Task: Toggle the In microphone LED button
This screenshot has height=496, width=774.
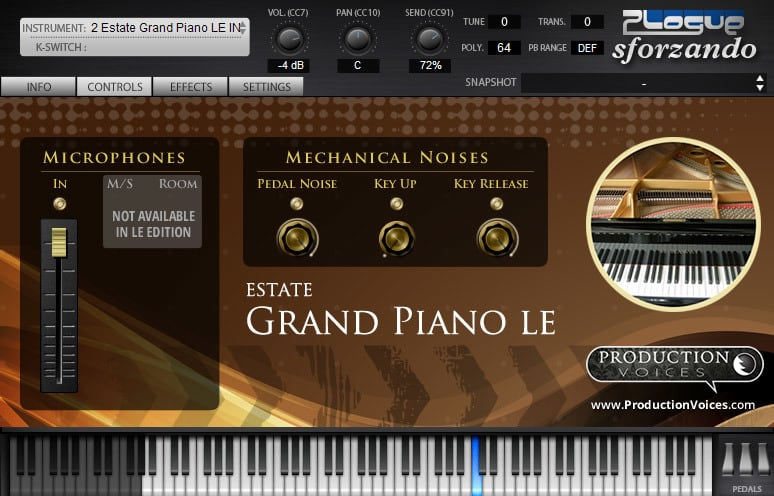Action: pyautogui.click(x=60, y=204)
